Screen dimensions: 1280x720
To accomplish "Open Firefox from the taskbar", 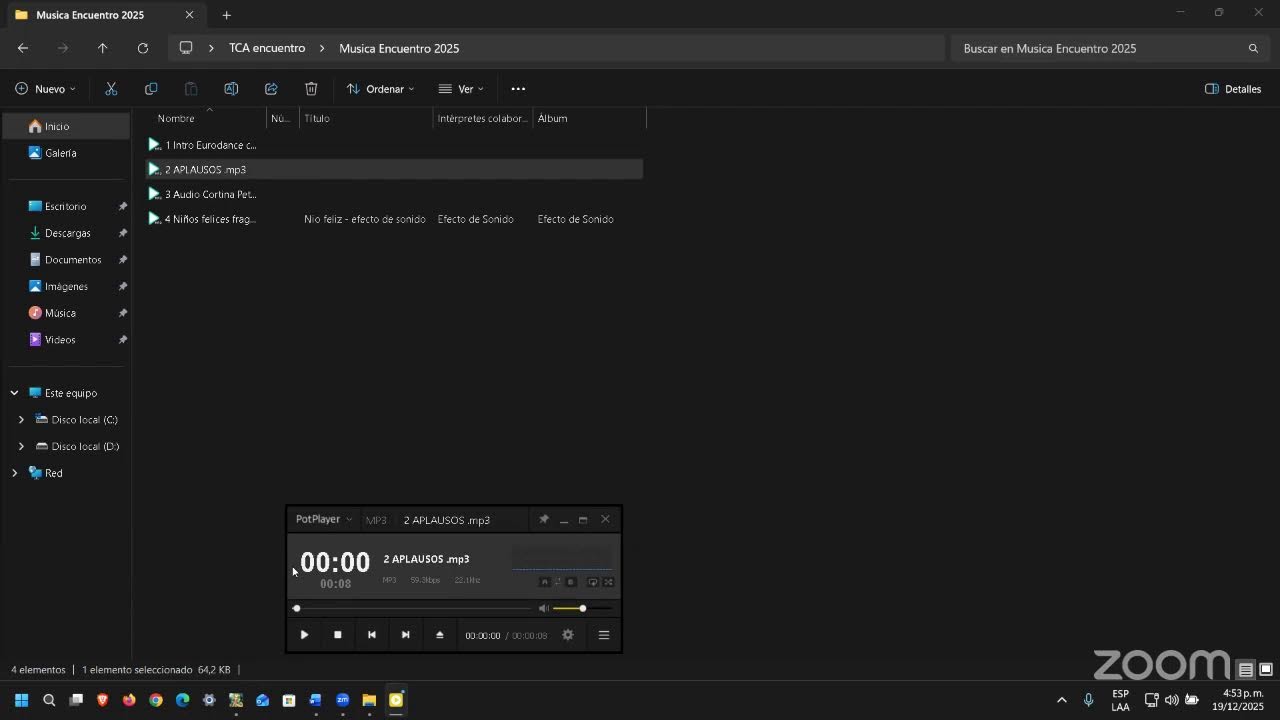I will (x=129, y=700).
